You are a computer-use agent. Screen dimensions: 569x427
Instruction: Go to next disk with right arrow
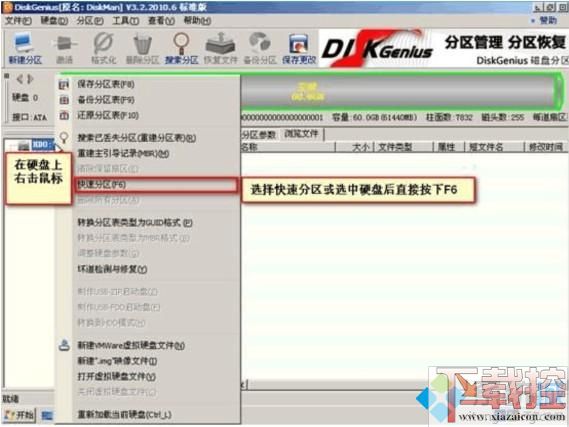30,78
